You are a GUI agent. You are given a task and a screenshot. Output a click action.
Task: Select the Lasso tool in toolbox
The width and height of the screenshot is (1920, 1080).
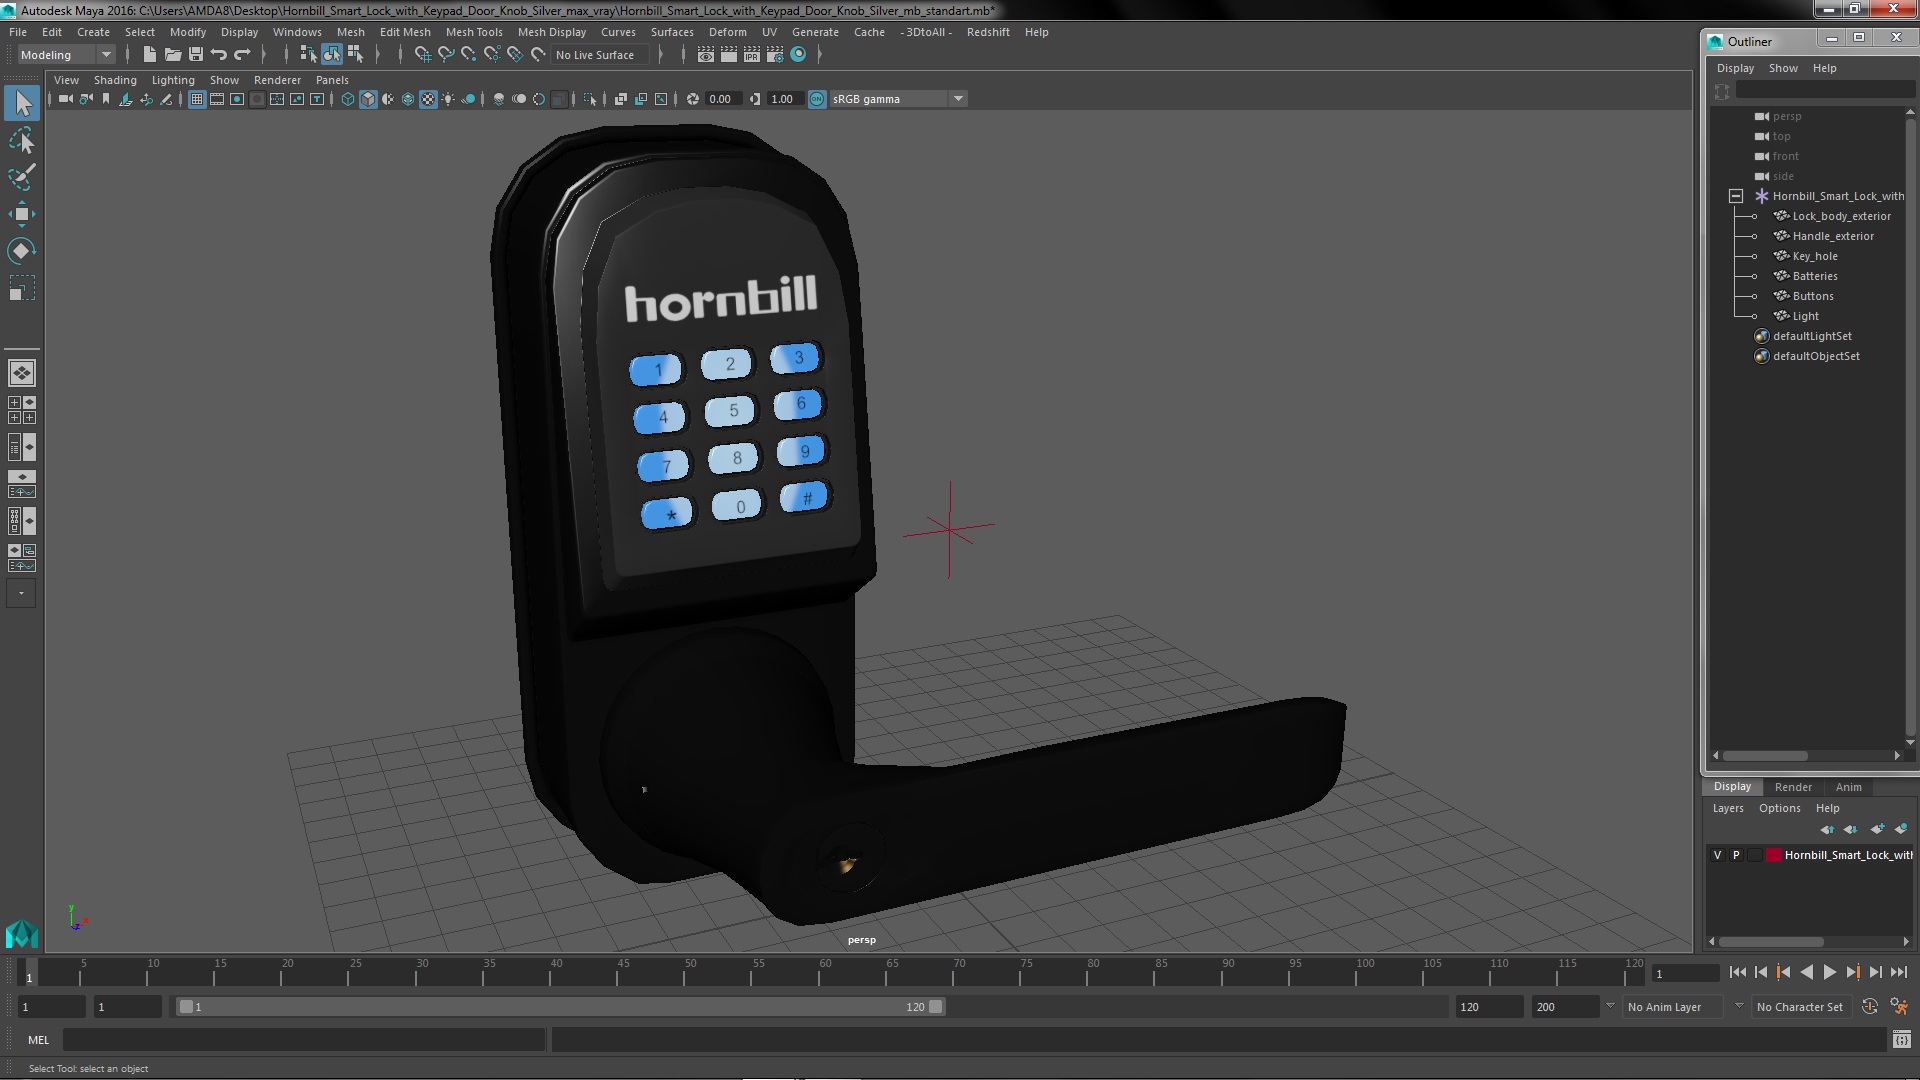pos(22,141)
